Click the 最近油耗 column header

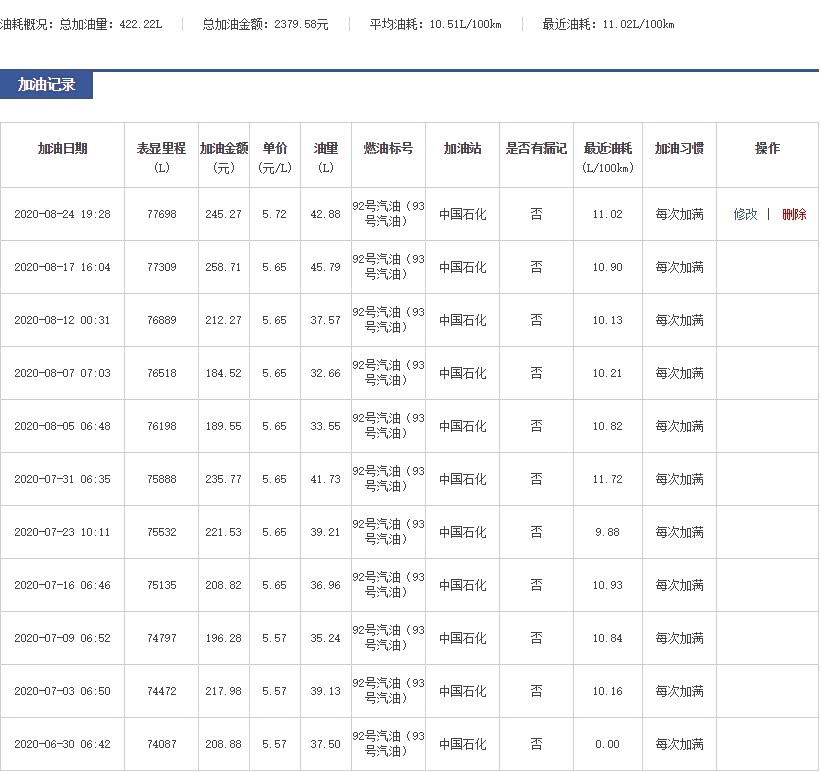pos(607,148)
